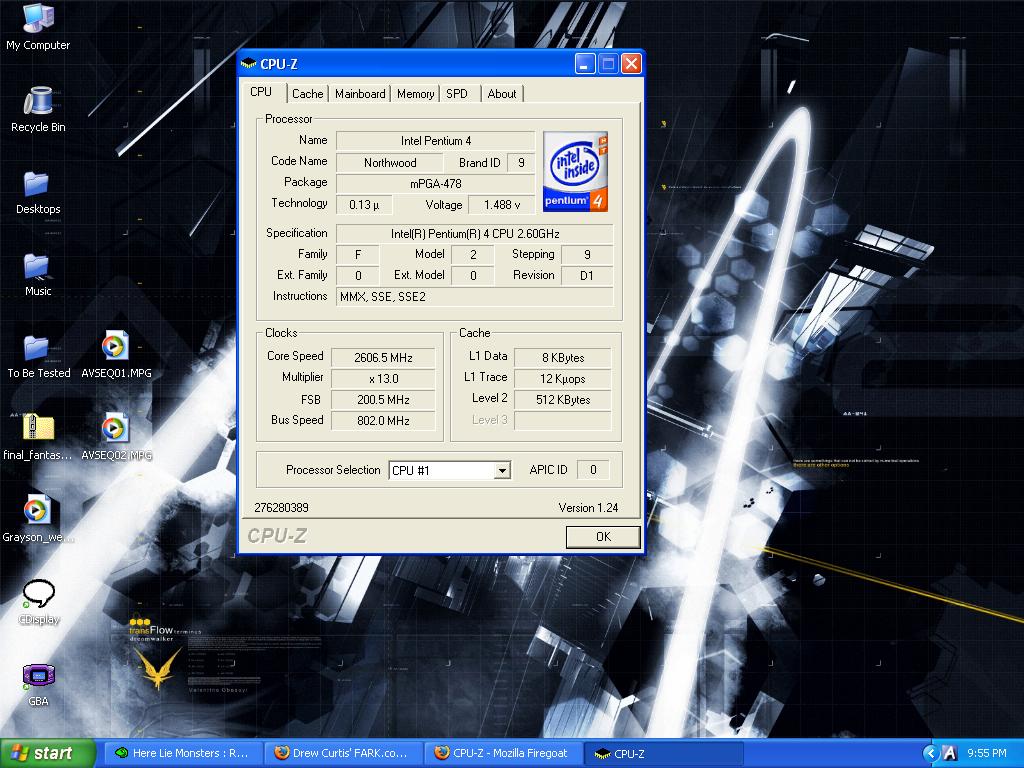The height and width of the screenshot is (768, 1024).
Task: Click the Ext. Family value 0
Action: (358, 276)
